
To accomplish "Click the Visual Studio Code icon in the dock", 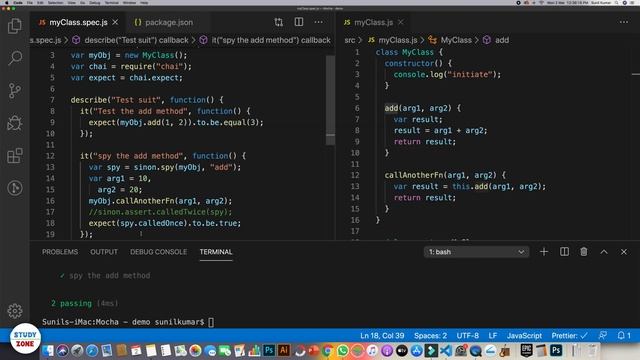I will [446, 350].
